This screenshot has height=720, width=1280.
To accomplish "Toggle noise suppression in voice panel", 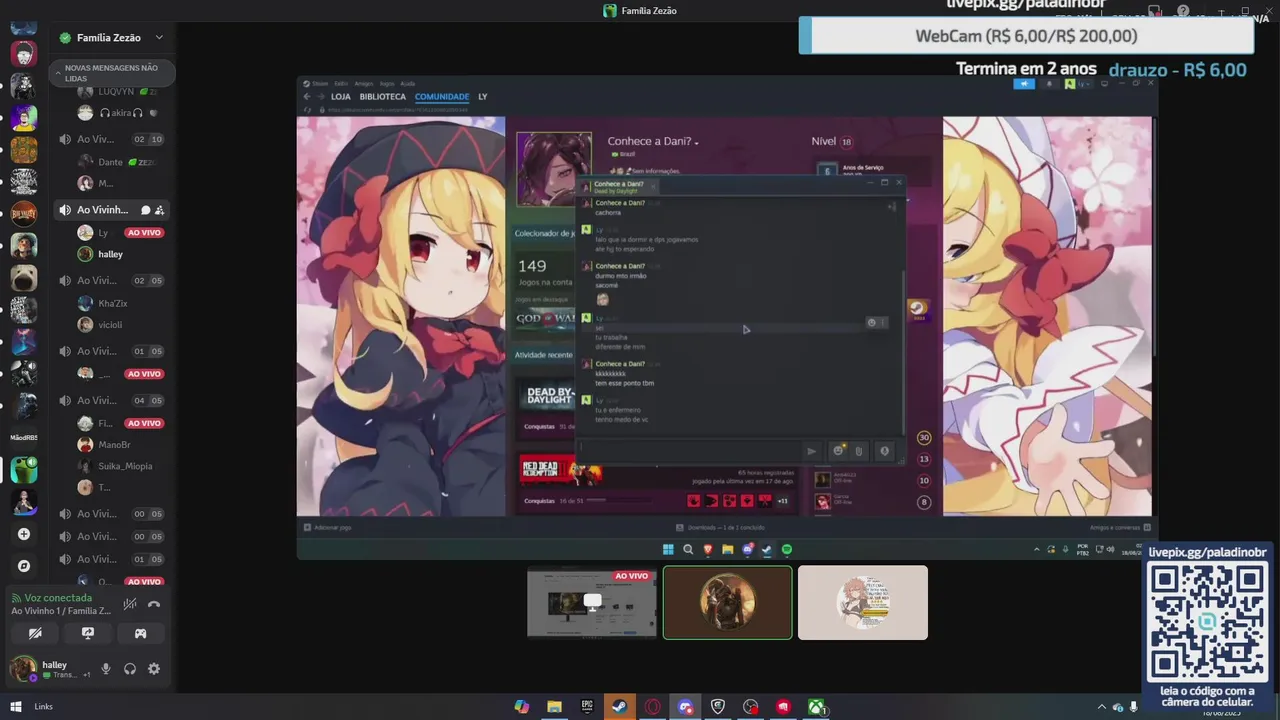I will [x=129, y=604].
